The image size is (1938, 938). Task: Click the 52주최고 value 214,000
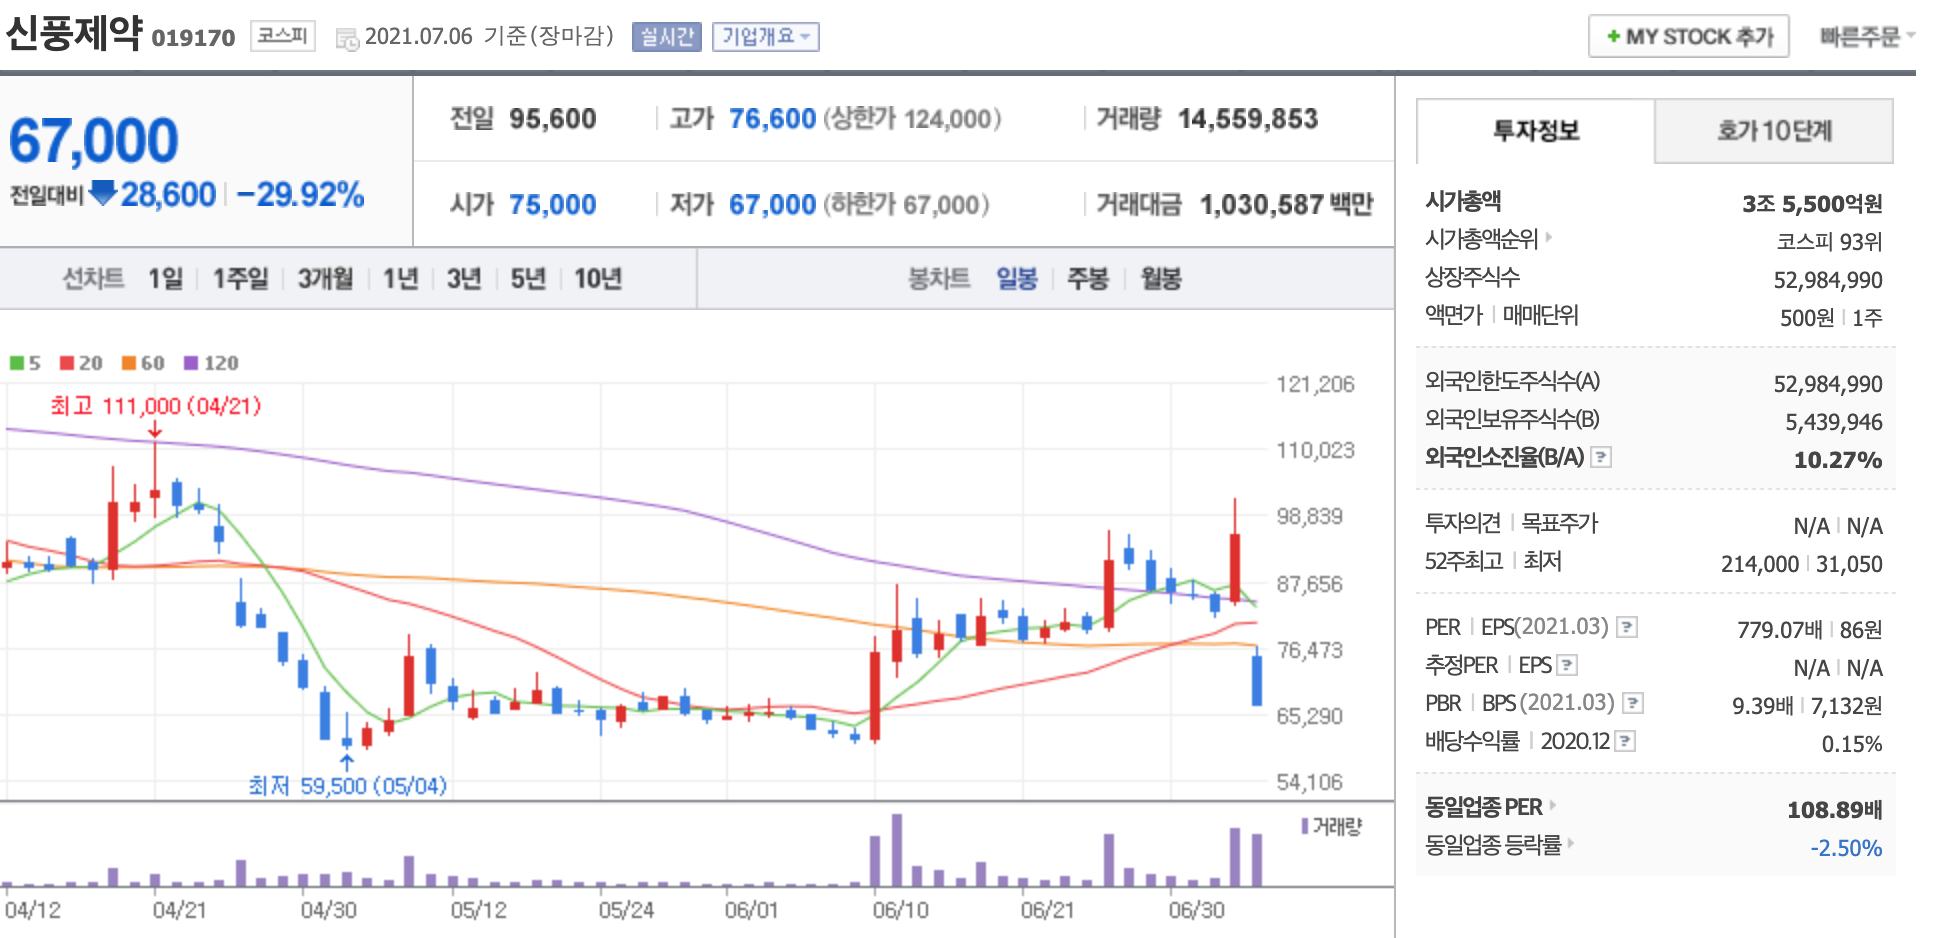click(x=1760, y=564)
